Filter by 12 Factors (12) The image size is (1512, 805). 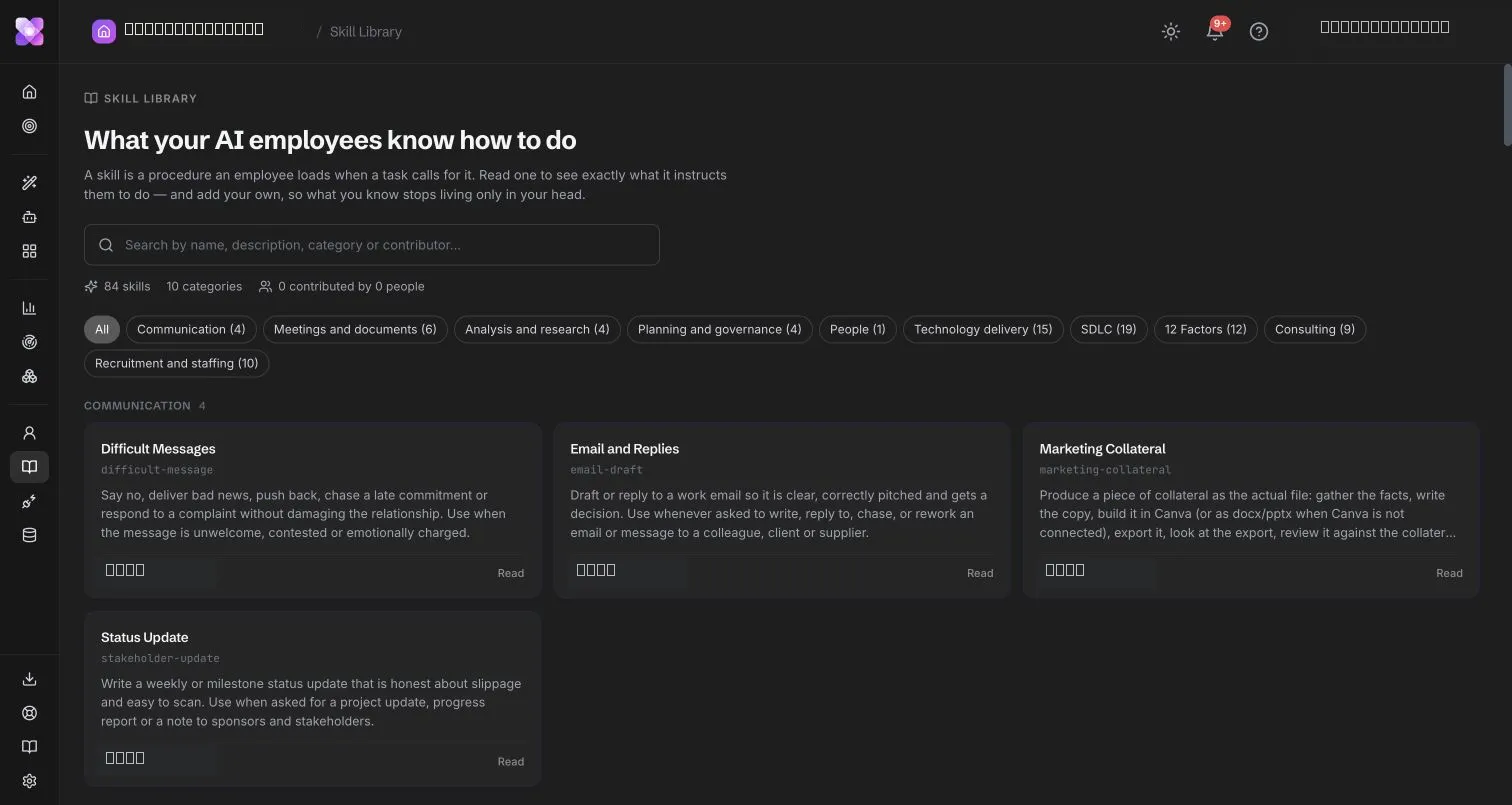[1206, 329]
